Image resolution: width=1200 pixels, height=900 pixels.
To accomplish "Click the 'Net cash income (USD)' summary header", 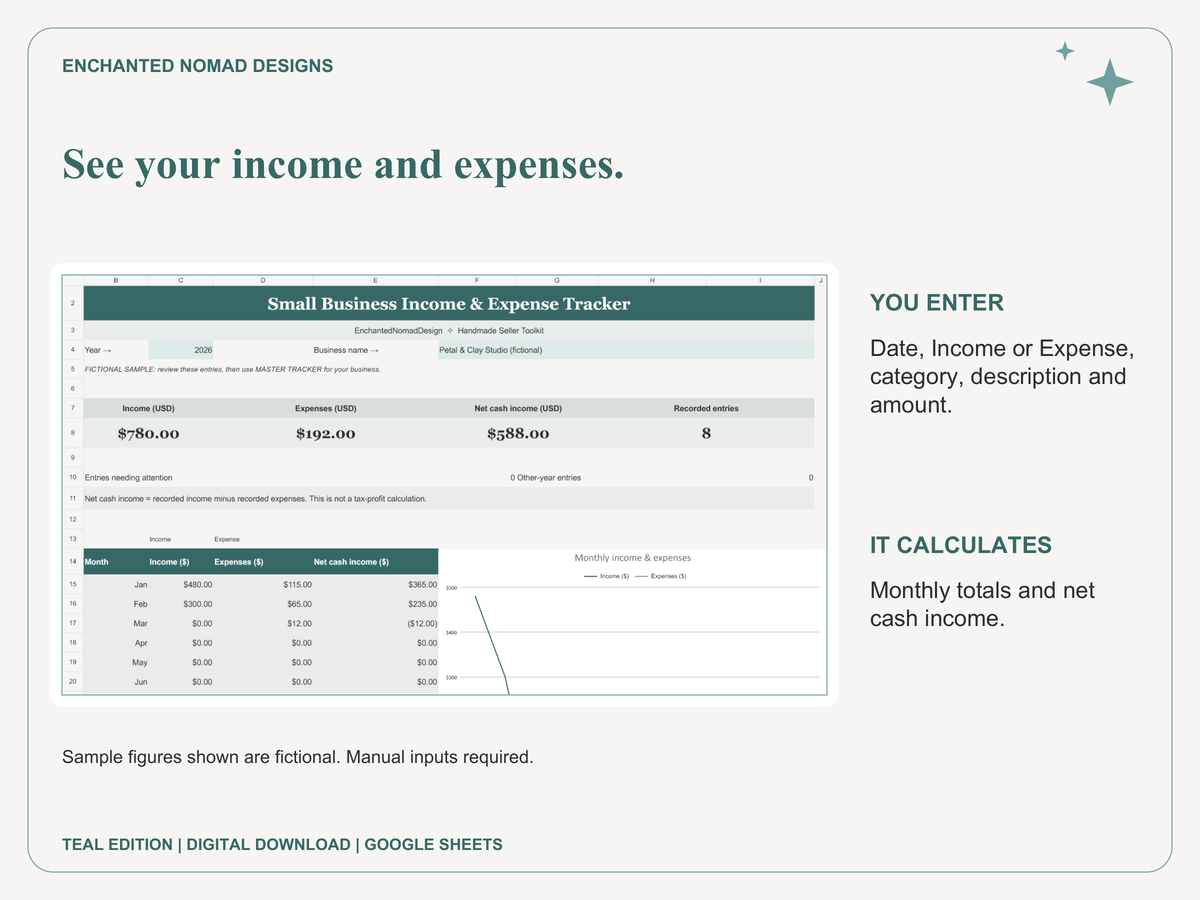I will 518,408.
